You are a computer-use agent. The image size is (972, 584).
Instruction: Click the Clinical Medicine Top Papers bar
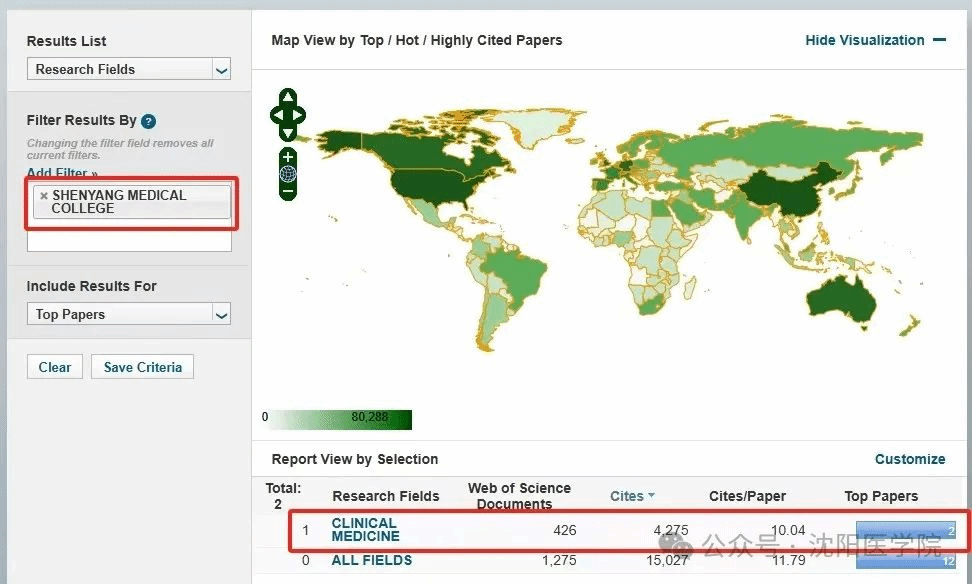tap(905, 530)
